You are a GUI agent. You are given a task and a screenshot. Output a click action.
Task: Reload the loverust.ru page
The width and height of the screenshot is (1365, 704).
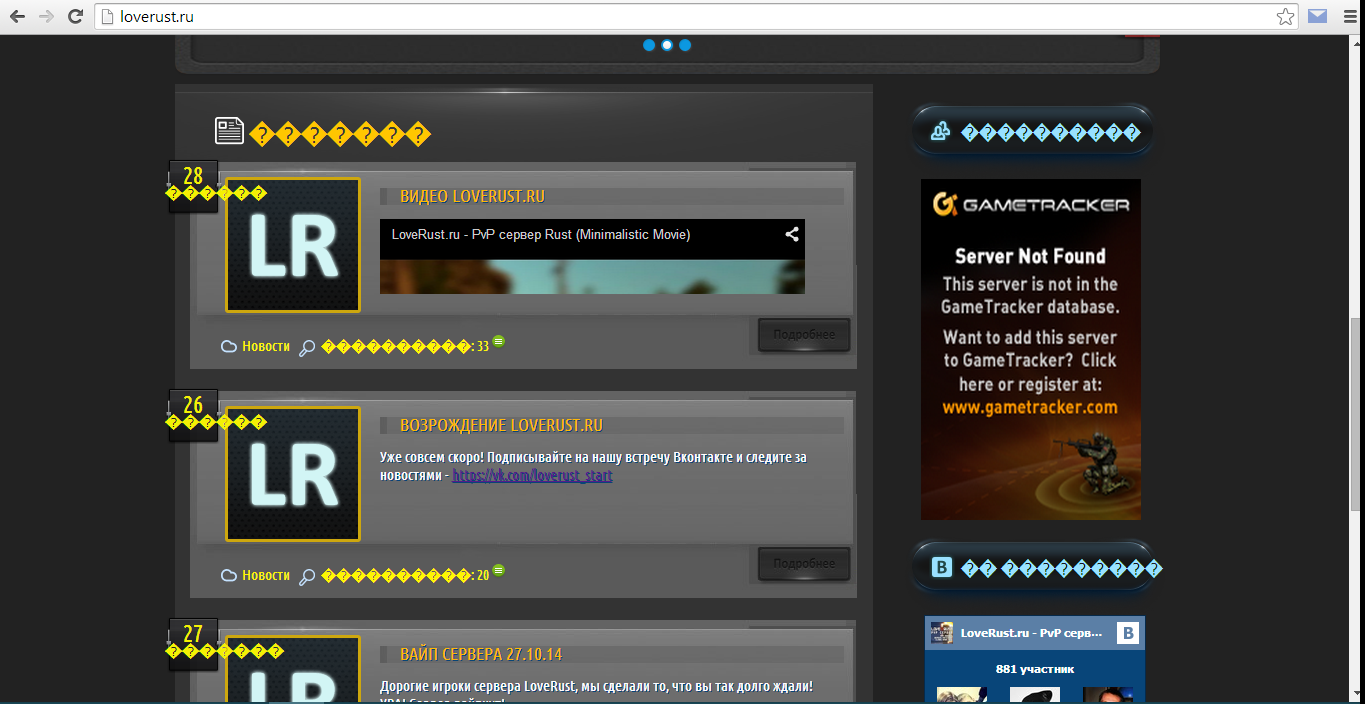(75, 16)
